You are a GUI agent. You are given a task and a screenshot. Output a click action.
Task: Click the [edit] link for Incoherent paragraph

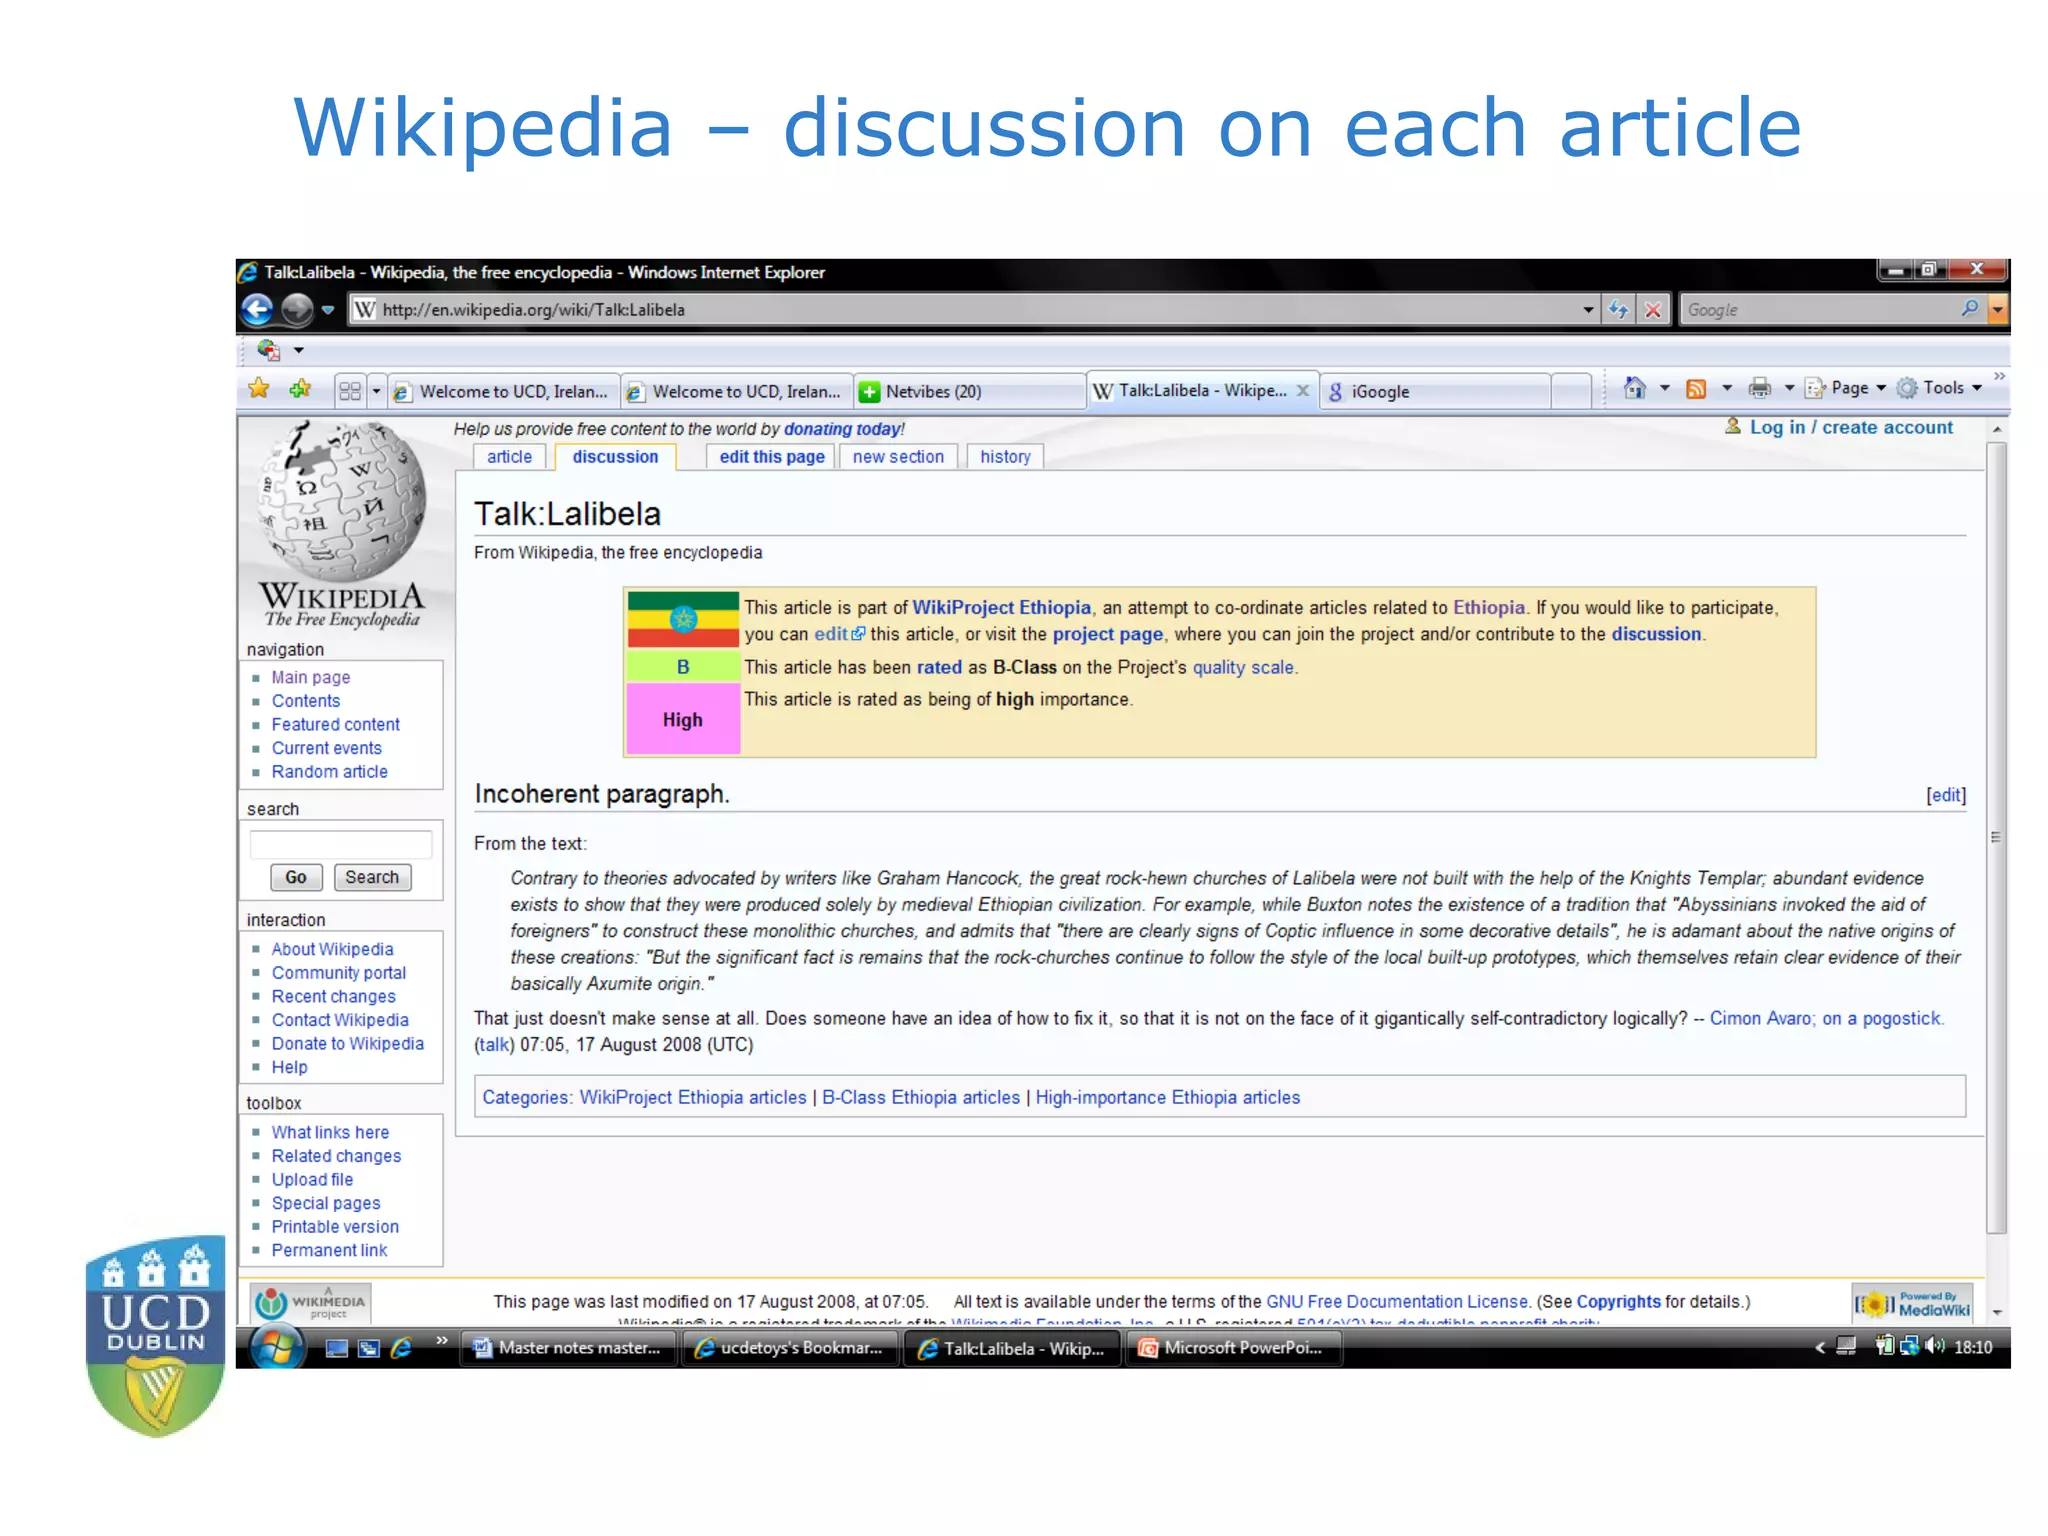coord(1946,795)
